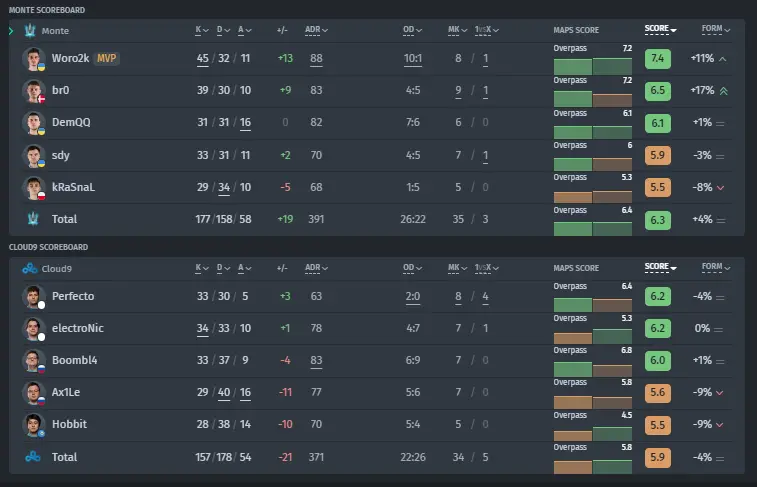Sort Monte table by deaths (D)
This screenshot has height=487, width=757.
coord(223,30)
